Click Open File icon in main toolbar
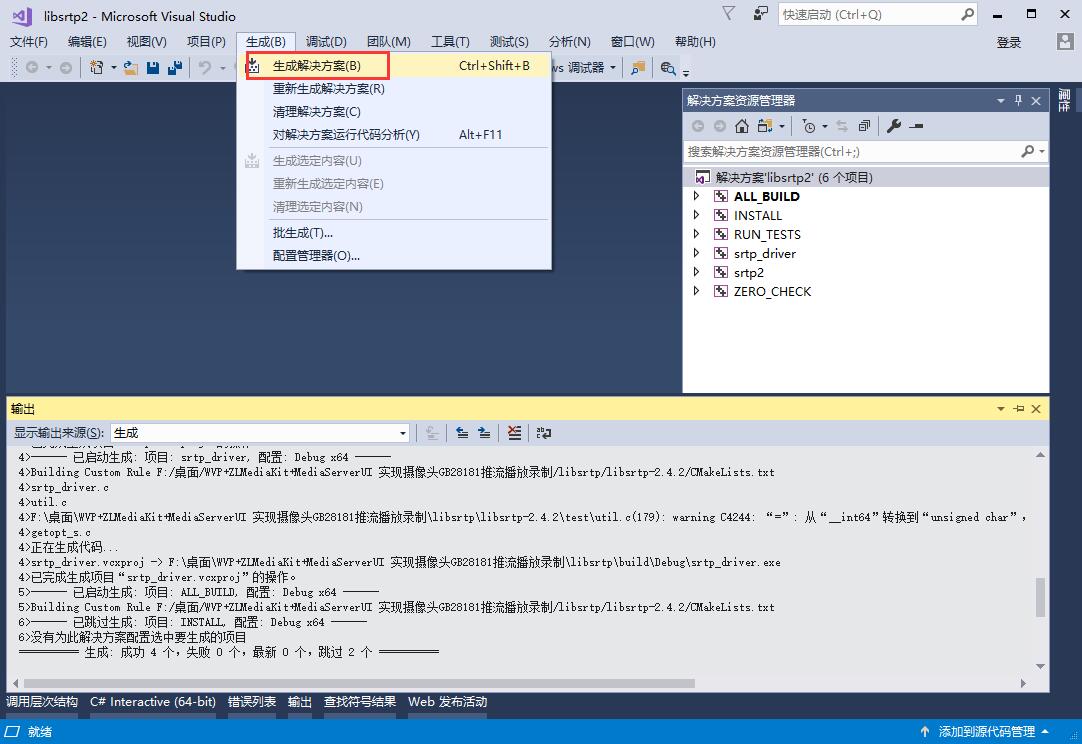The height and width of the screenshot is (744, 1082). coord(131,68)
